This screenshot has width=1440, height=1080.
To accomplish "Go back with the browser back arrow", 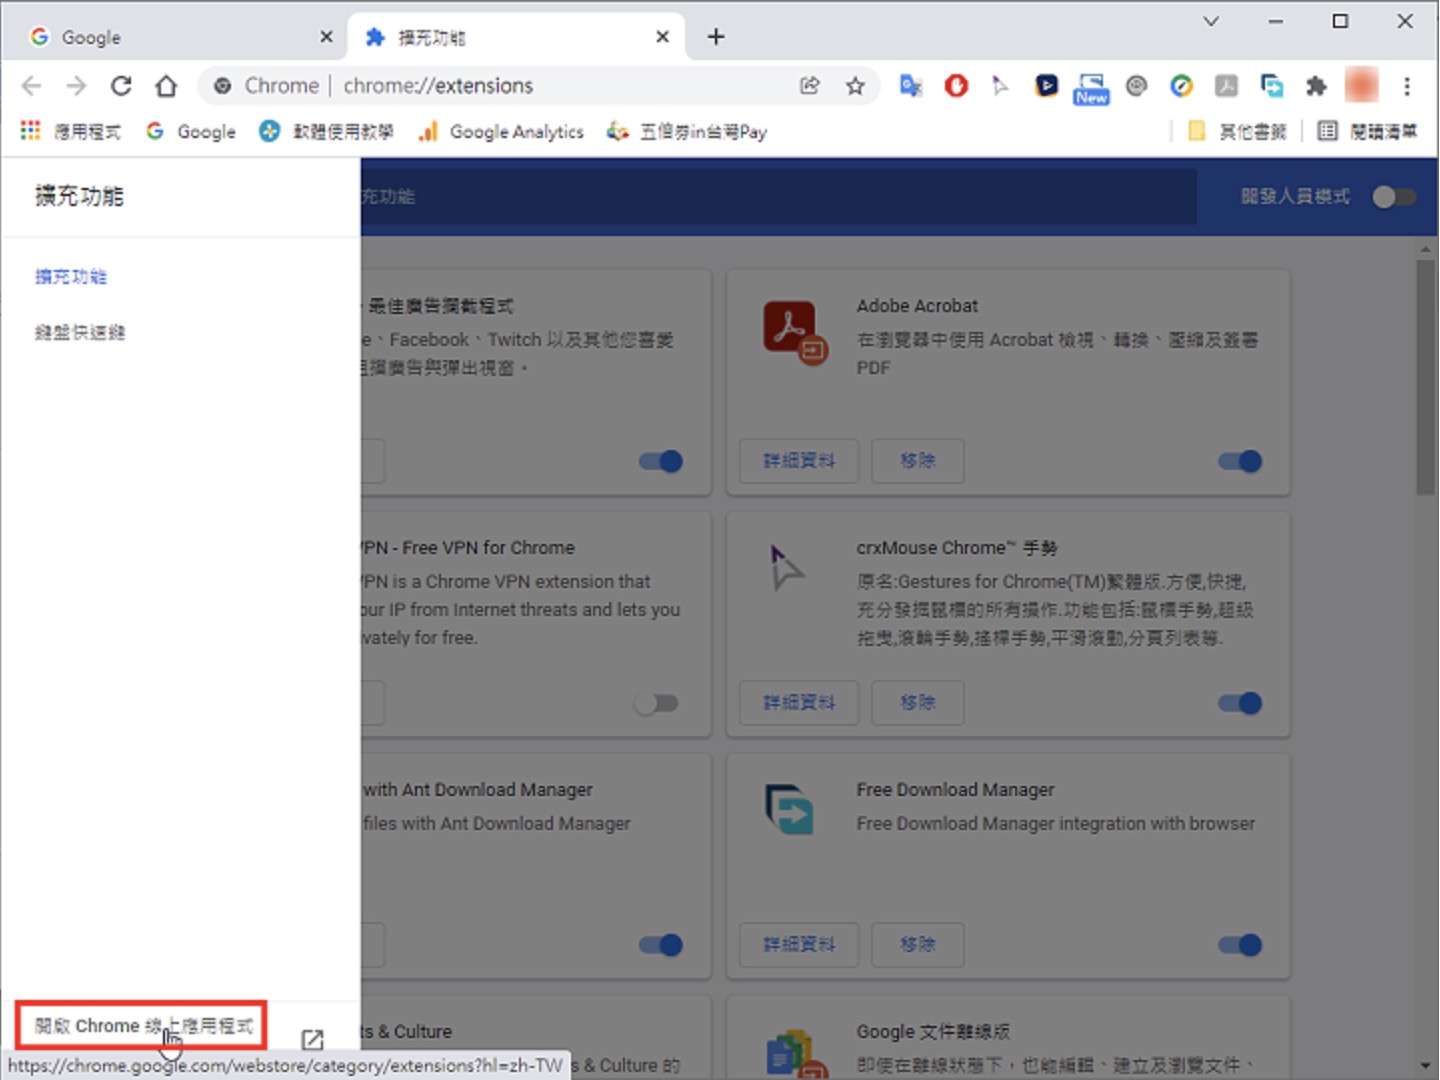I will pyautogui.click(x=31, y=86).
